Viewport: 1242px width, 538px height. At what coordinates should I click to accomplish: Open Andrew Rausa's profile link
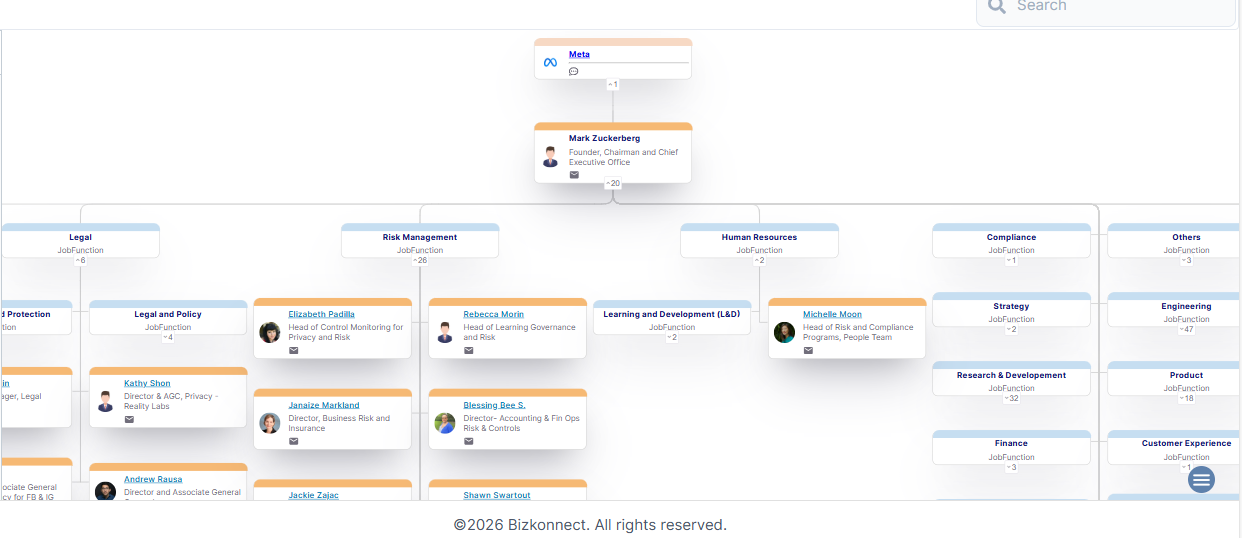[153, 479]
